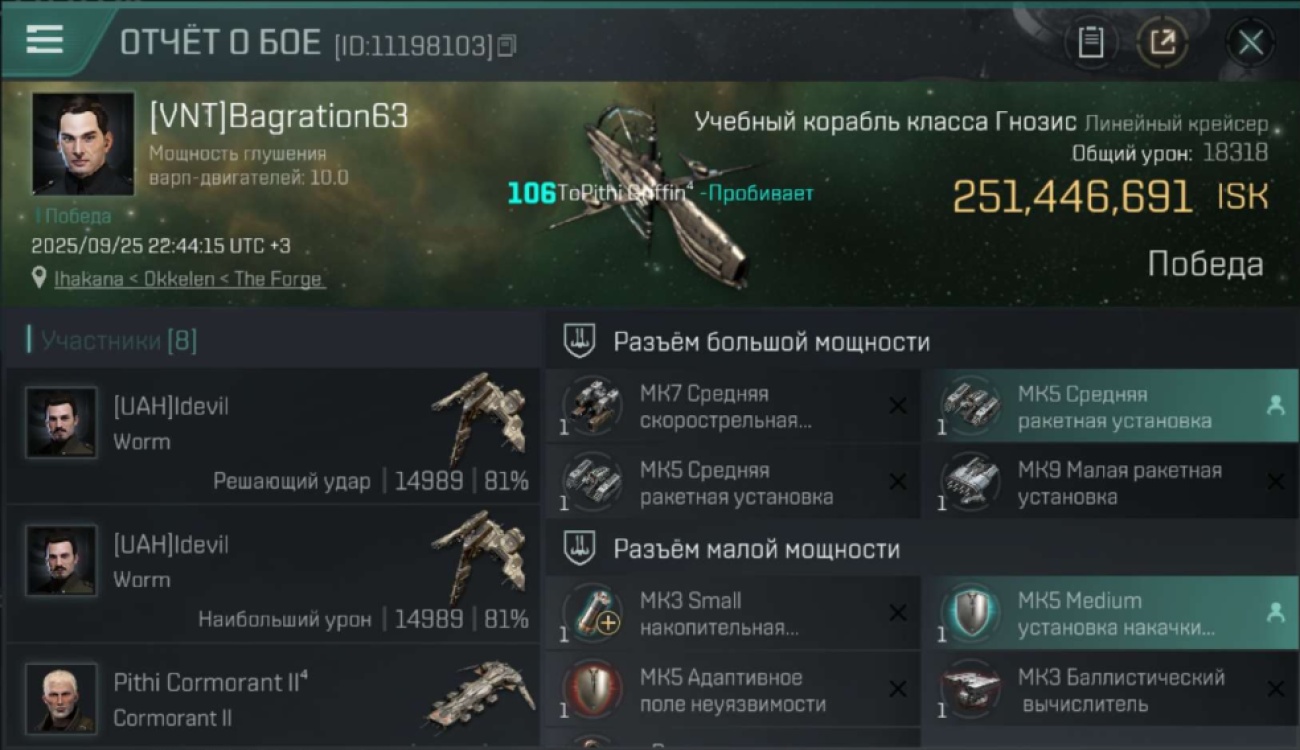This screenshot has height=750, width=1300.
Task: Select МК9 Малая ракетная установка
Action: pyautogui.click(x=1110, y=483)
